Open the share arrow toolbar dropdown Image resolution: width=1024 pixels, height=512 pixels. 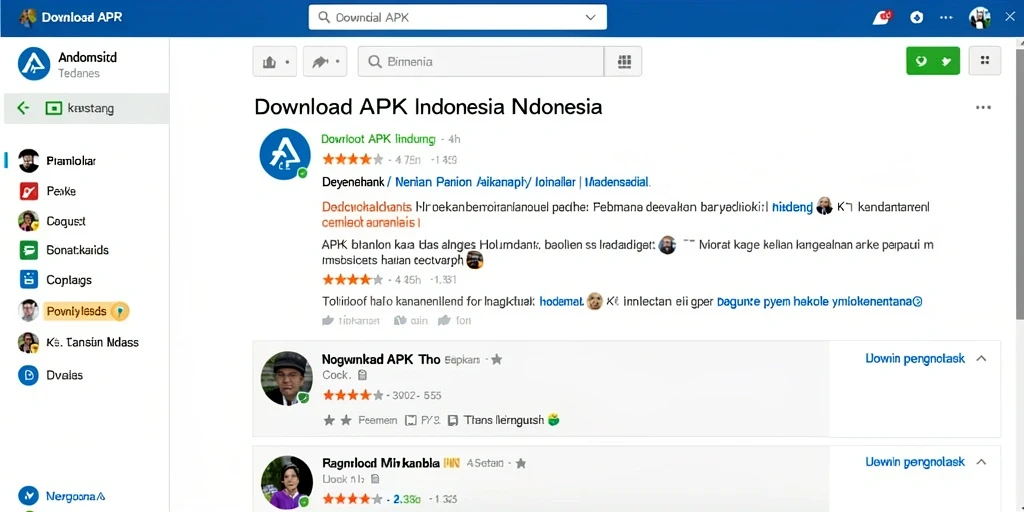(x=325, y=62)
